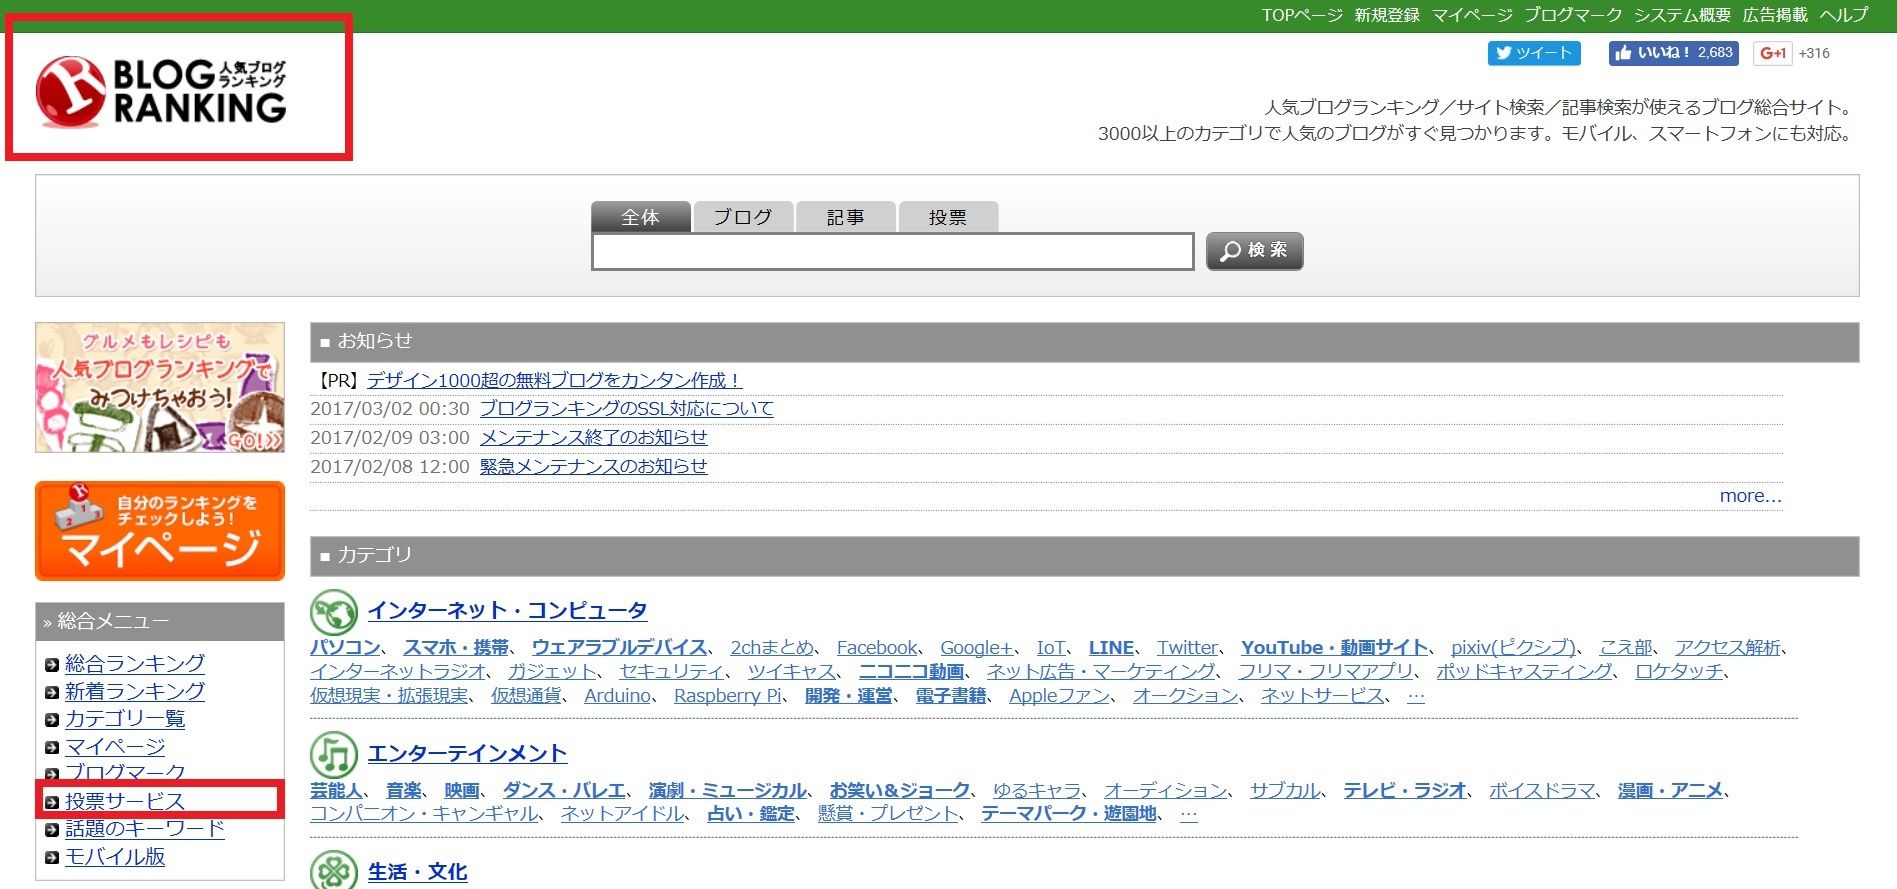
Task: Open the 生活・文化 category heading
Action: click(x=418, y=872)
